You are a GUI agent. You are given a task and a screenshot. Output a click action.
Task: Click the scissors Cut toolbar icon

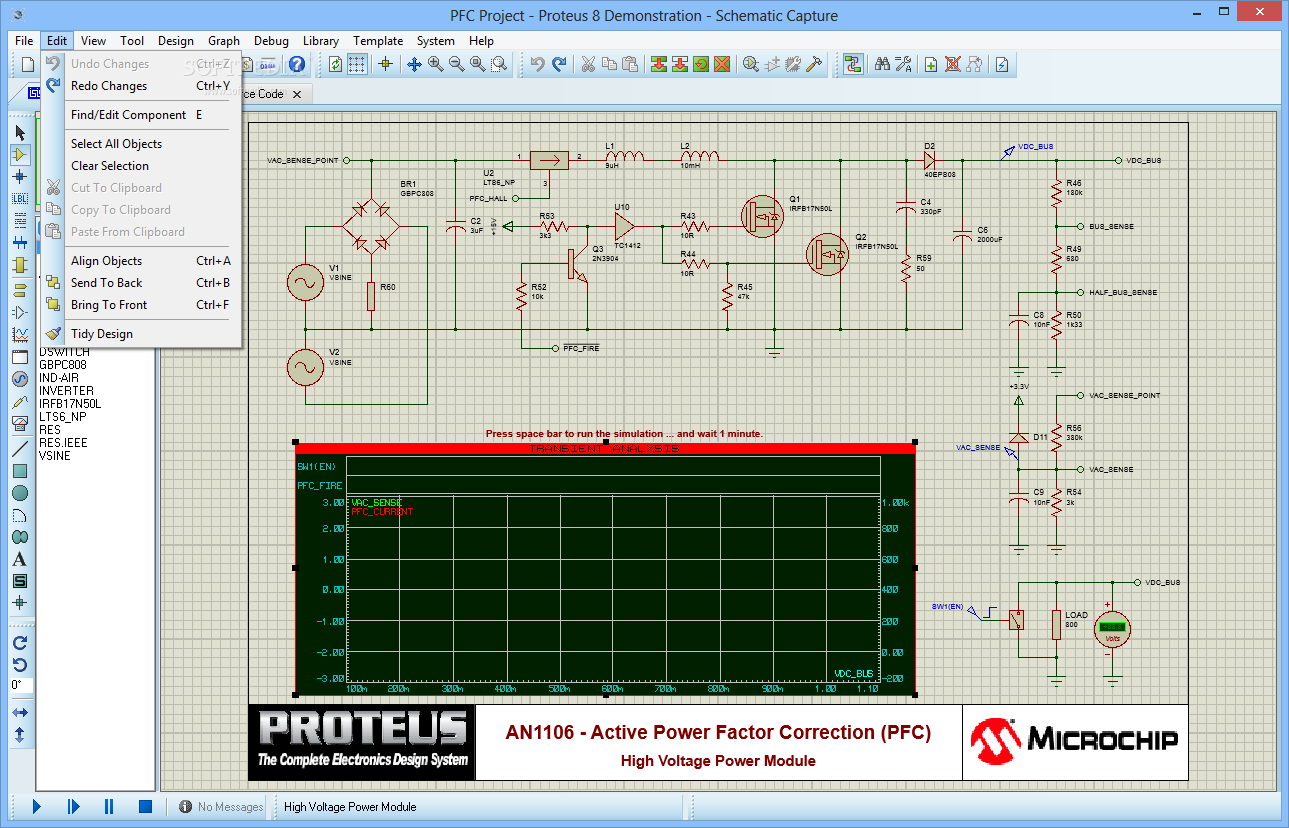[588, 64]
